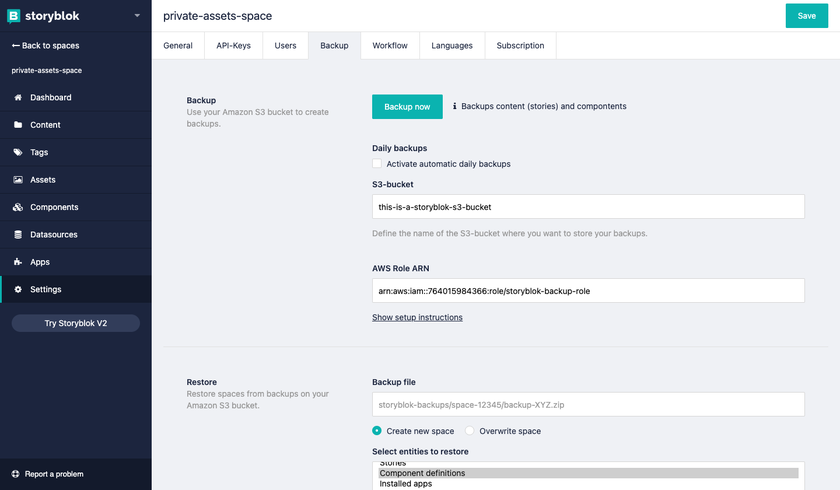
Task: Start a backup with Backup now
Action: point(407,107)
